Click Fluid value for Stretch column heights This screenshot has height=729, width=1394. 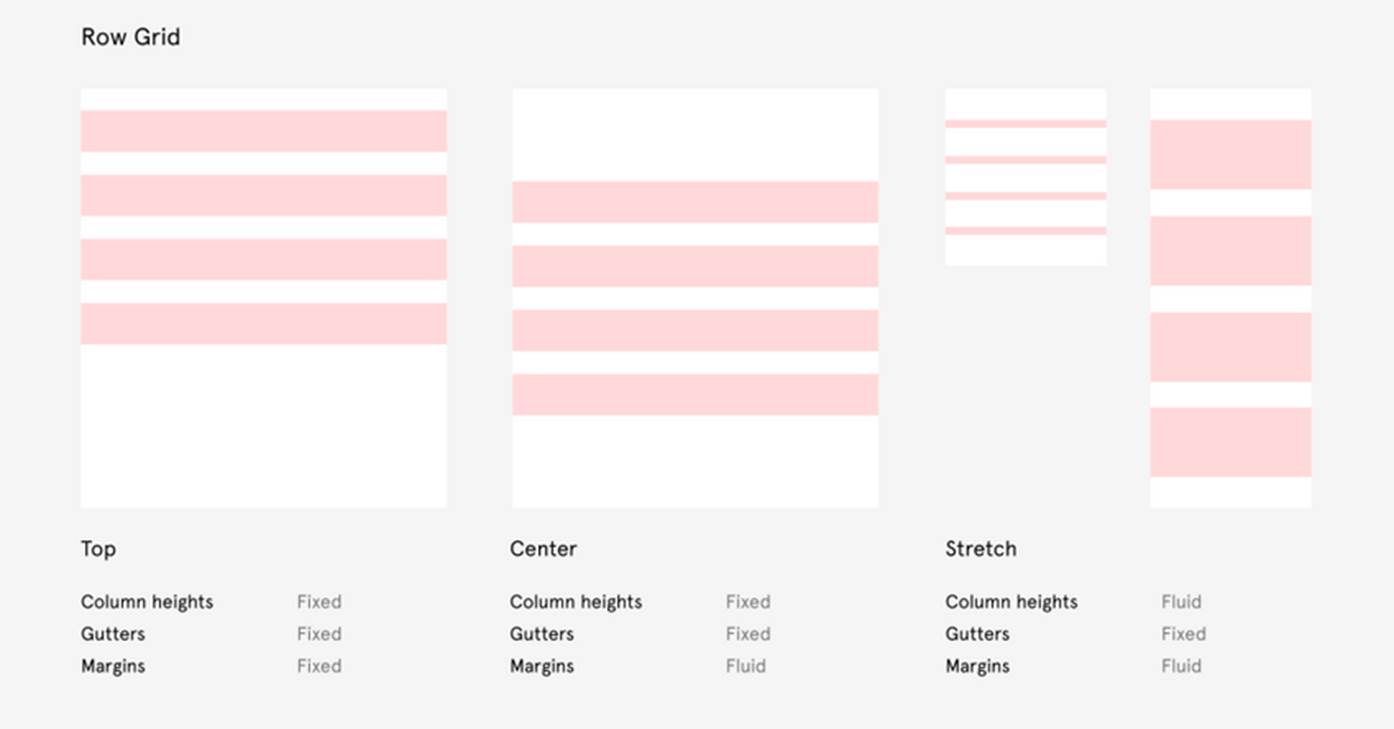point(1181,602)
